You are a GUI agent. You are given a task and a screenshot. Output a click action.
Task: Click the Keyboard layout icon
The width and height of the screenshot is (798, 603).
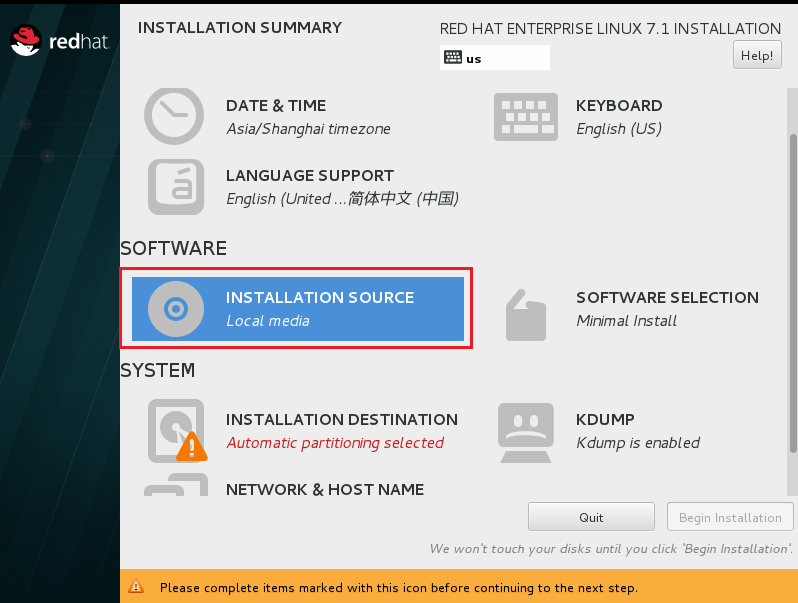click(x=526, y=117)
